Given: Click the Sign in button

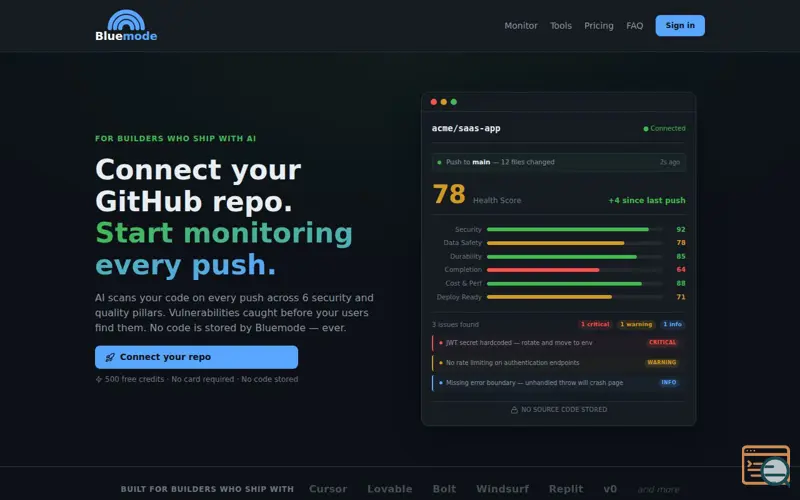Looking at the screenshot, I should click(680, 26).
